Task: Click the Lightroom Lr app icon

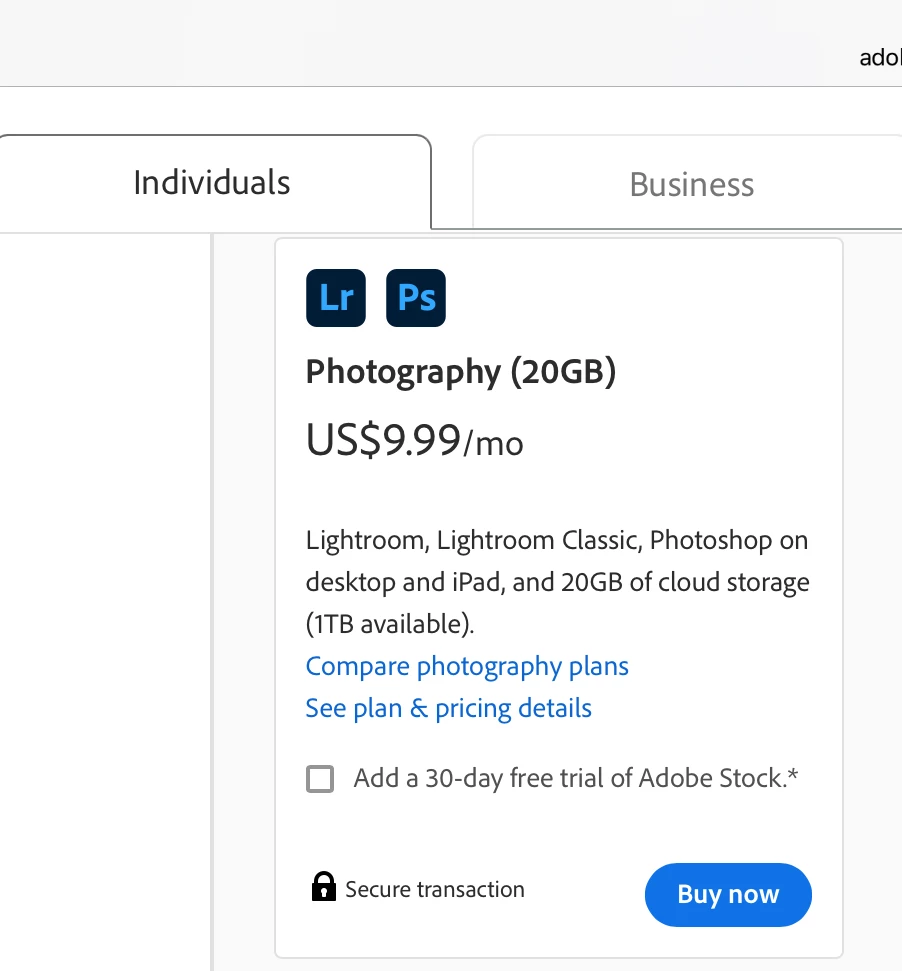Action: coord(336,298)
